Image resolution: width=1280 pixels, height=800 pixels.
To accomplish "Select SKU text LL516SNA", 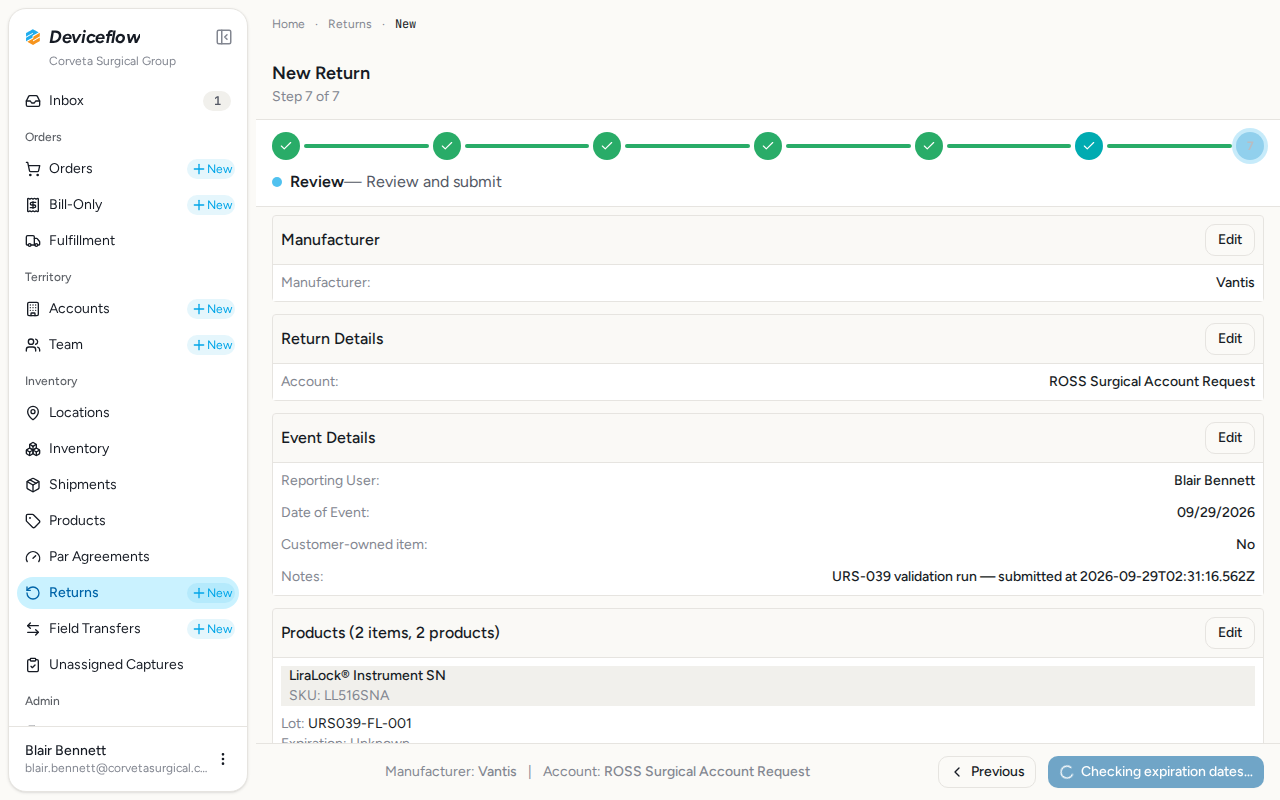I will (357, 695).
